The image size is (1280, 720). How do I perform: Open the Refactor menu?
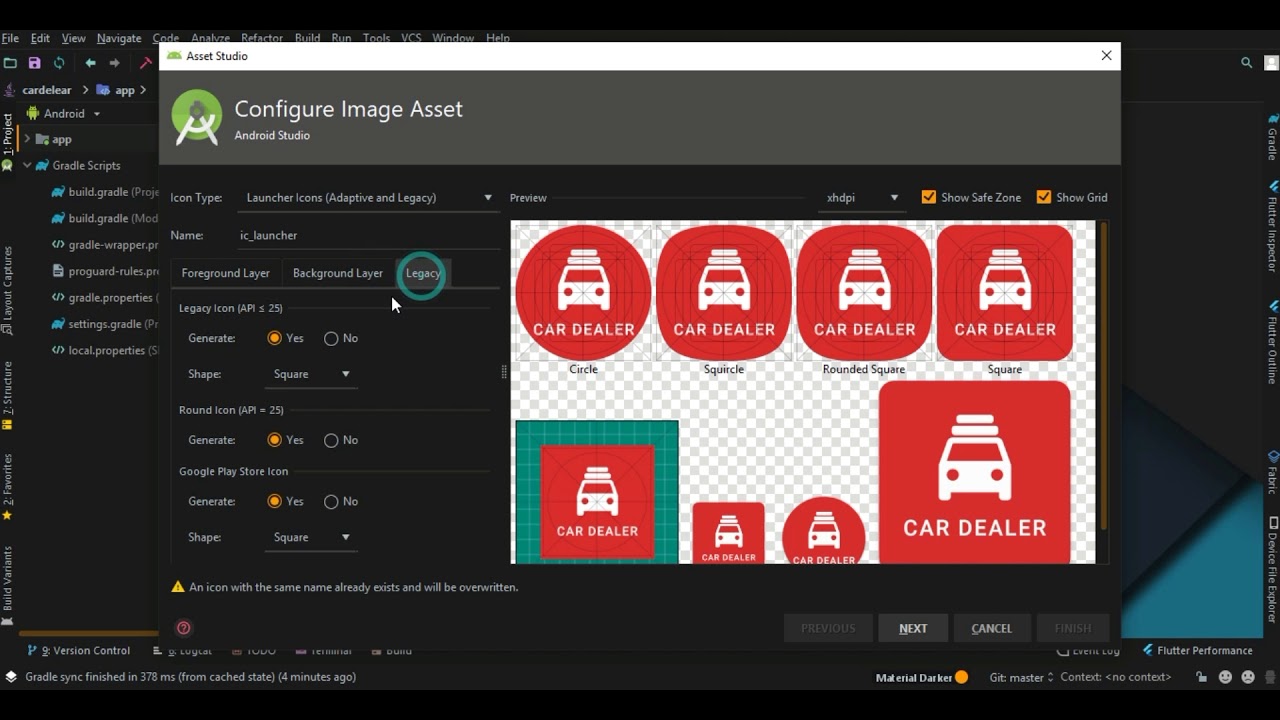point(262,38)
